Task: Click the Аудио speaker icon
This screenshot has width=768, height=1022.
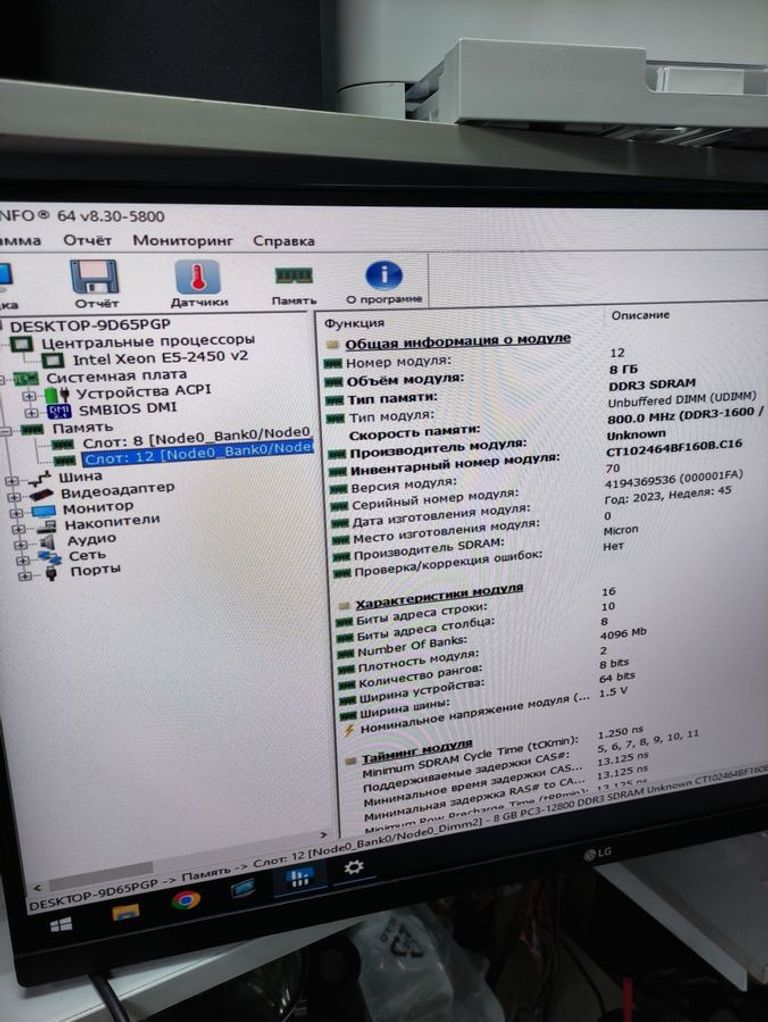Action: click(48, 542)
